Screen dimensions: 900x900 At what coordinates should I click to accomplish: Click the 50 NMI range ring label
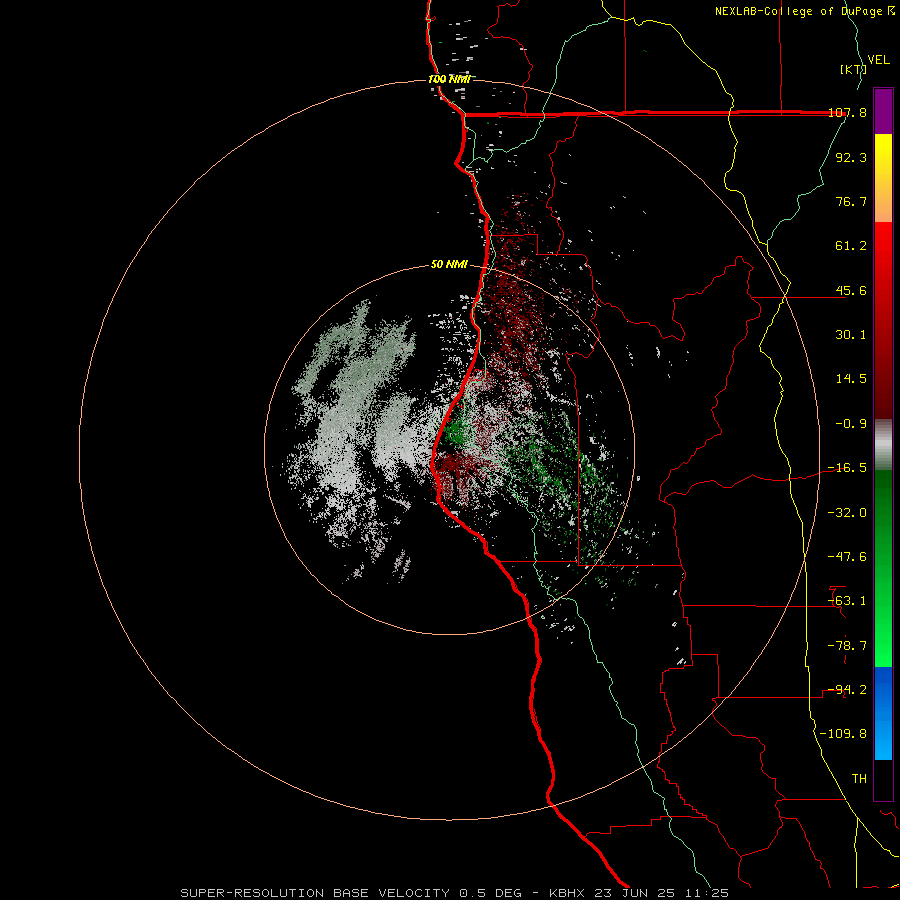click(449, 265)
